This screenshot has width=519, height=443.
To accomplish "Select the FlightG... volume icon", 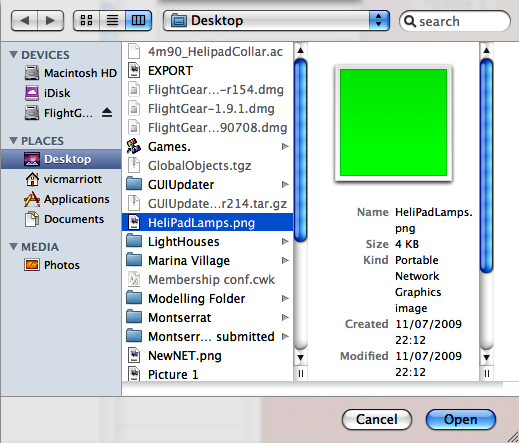I will point(32,113).
